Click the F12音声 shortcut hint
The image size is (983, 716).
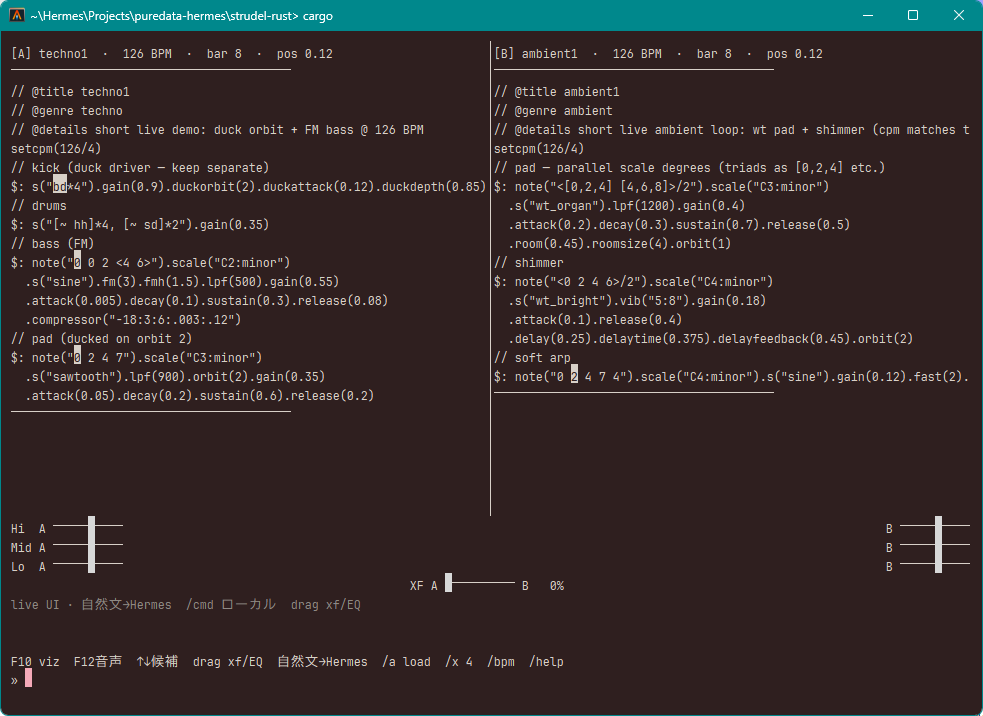98,661
